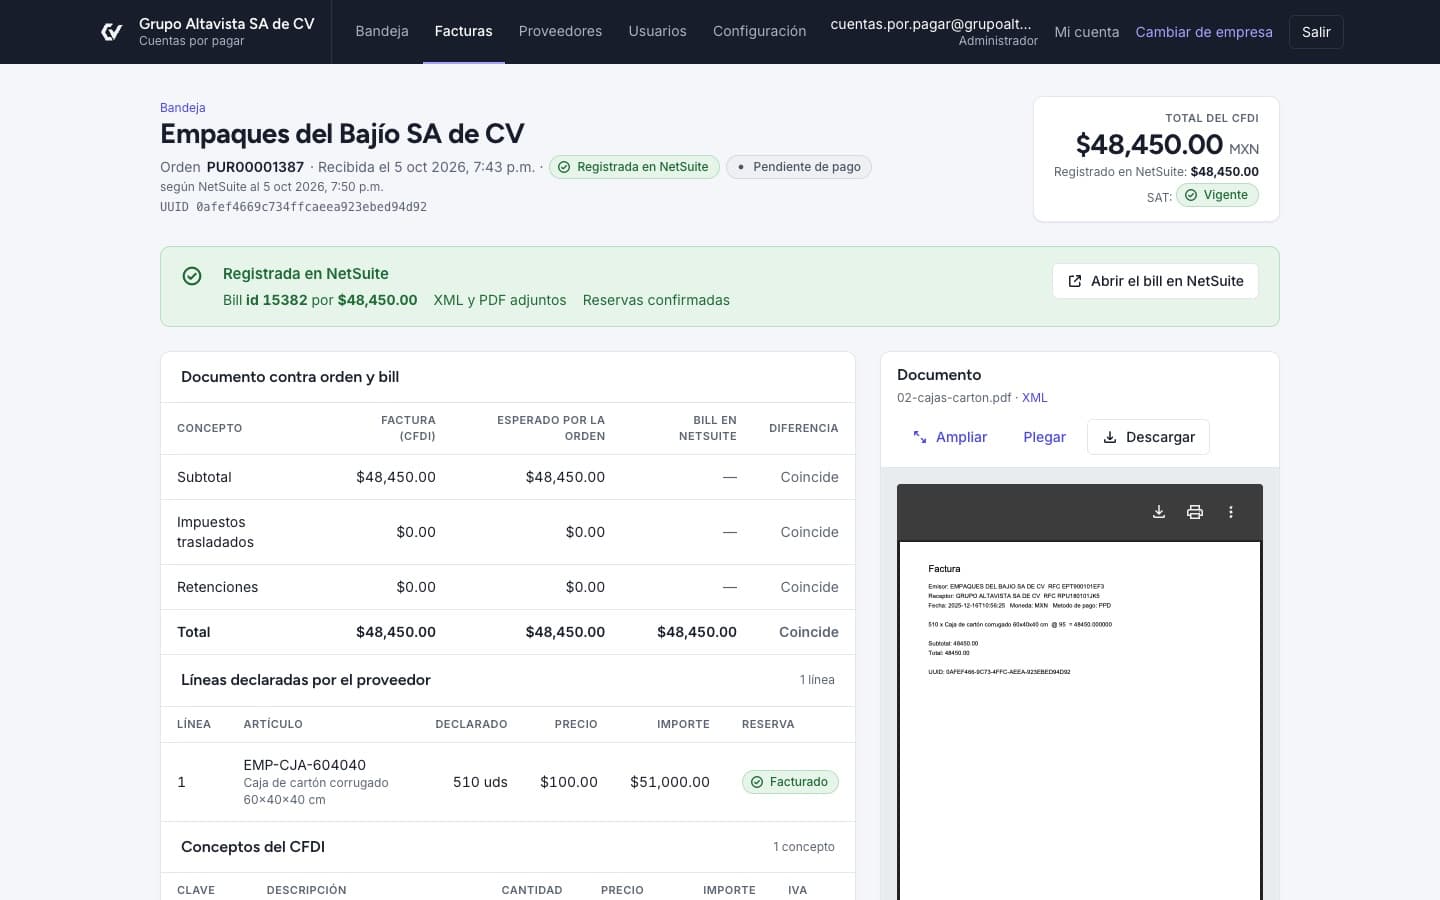Click the Facturado reserve badge
1440x900 pixels.
click(x=790, y=782)
